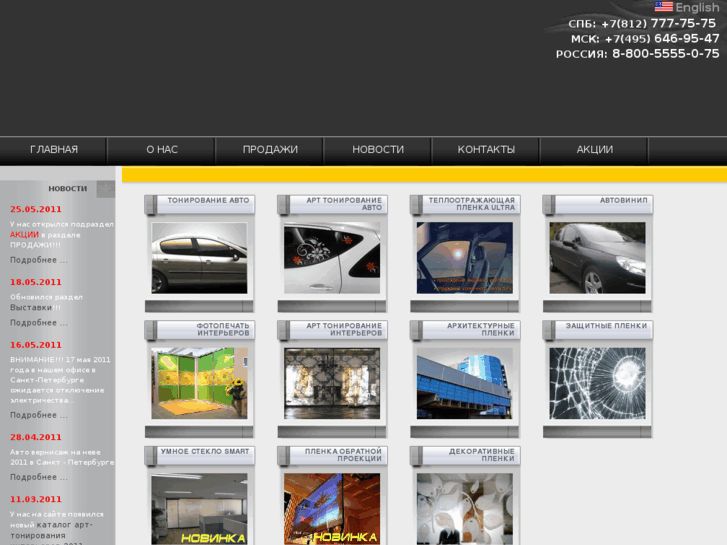Click the ТОНИРОВАНИЕ АВТО title link
The height and width of the screenshot is (545, 727).
[x=208, y=200]
